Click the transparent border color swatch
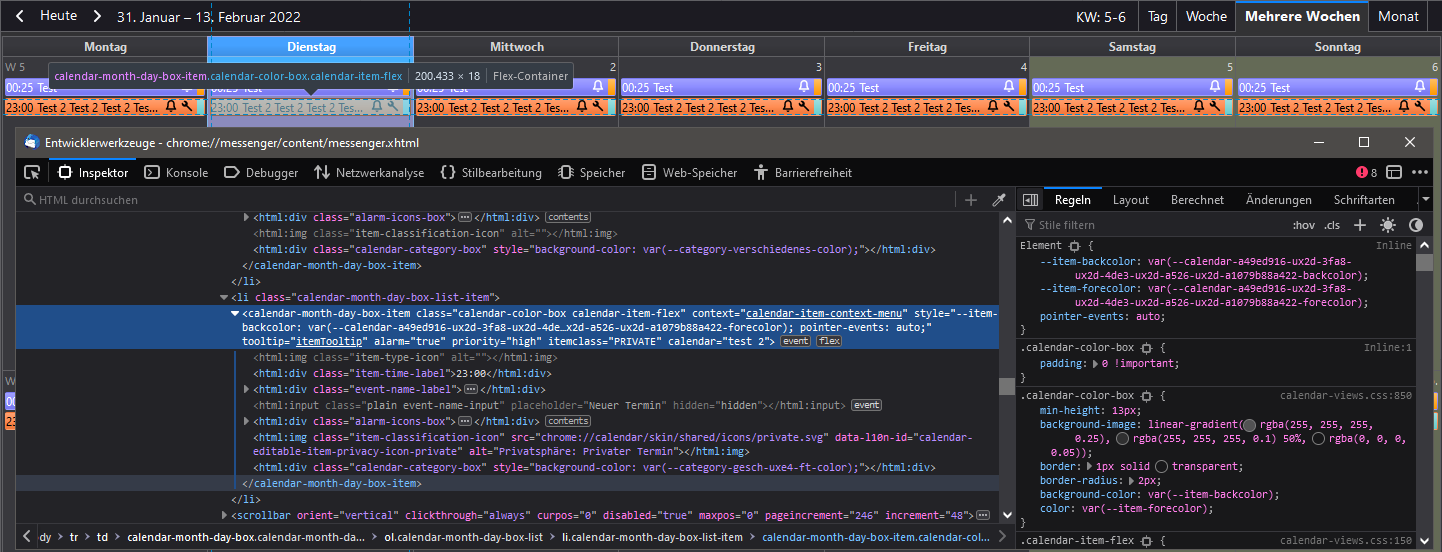Screen dimensions: 1442x552 (x=1161, y=466)
